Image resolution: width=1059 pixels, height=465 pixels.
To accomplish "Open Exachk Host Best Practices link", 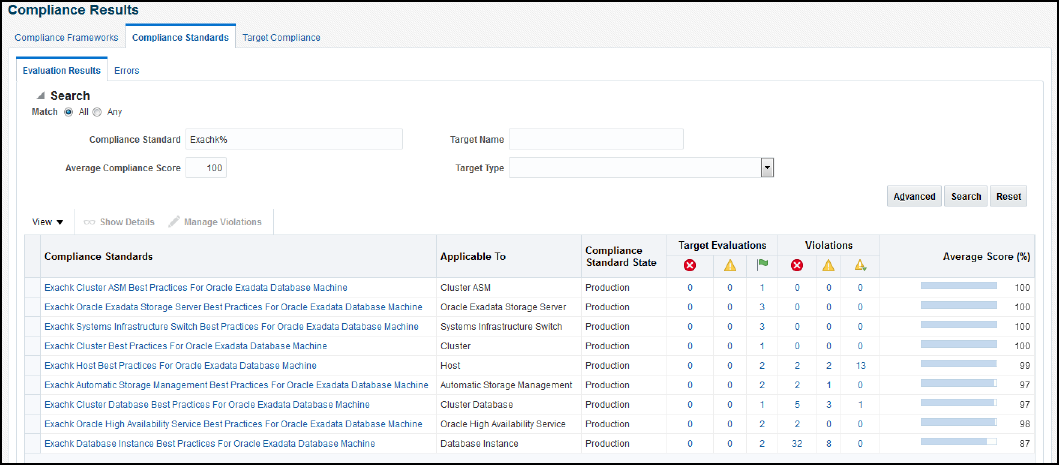I will 180,366.
